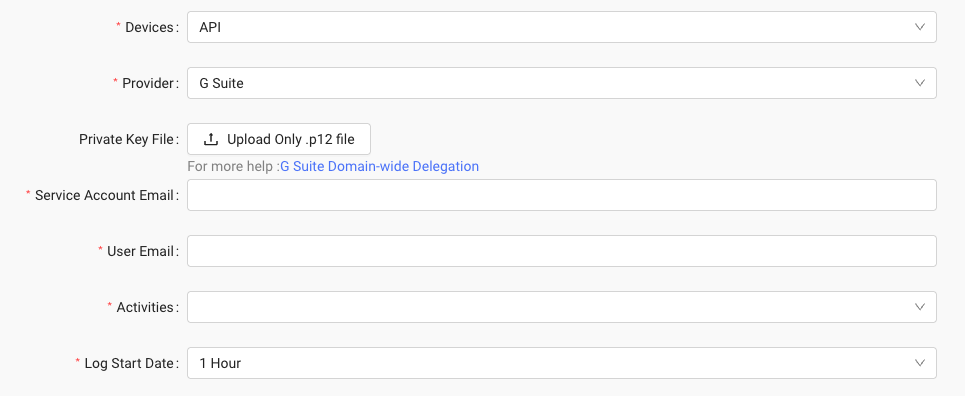Open the Devices dropdown showing API
This screenshot has width=965, height=396.
561,27
